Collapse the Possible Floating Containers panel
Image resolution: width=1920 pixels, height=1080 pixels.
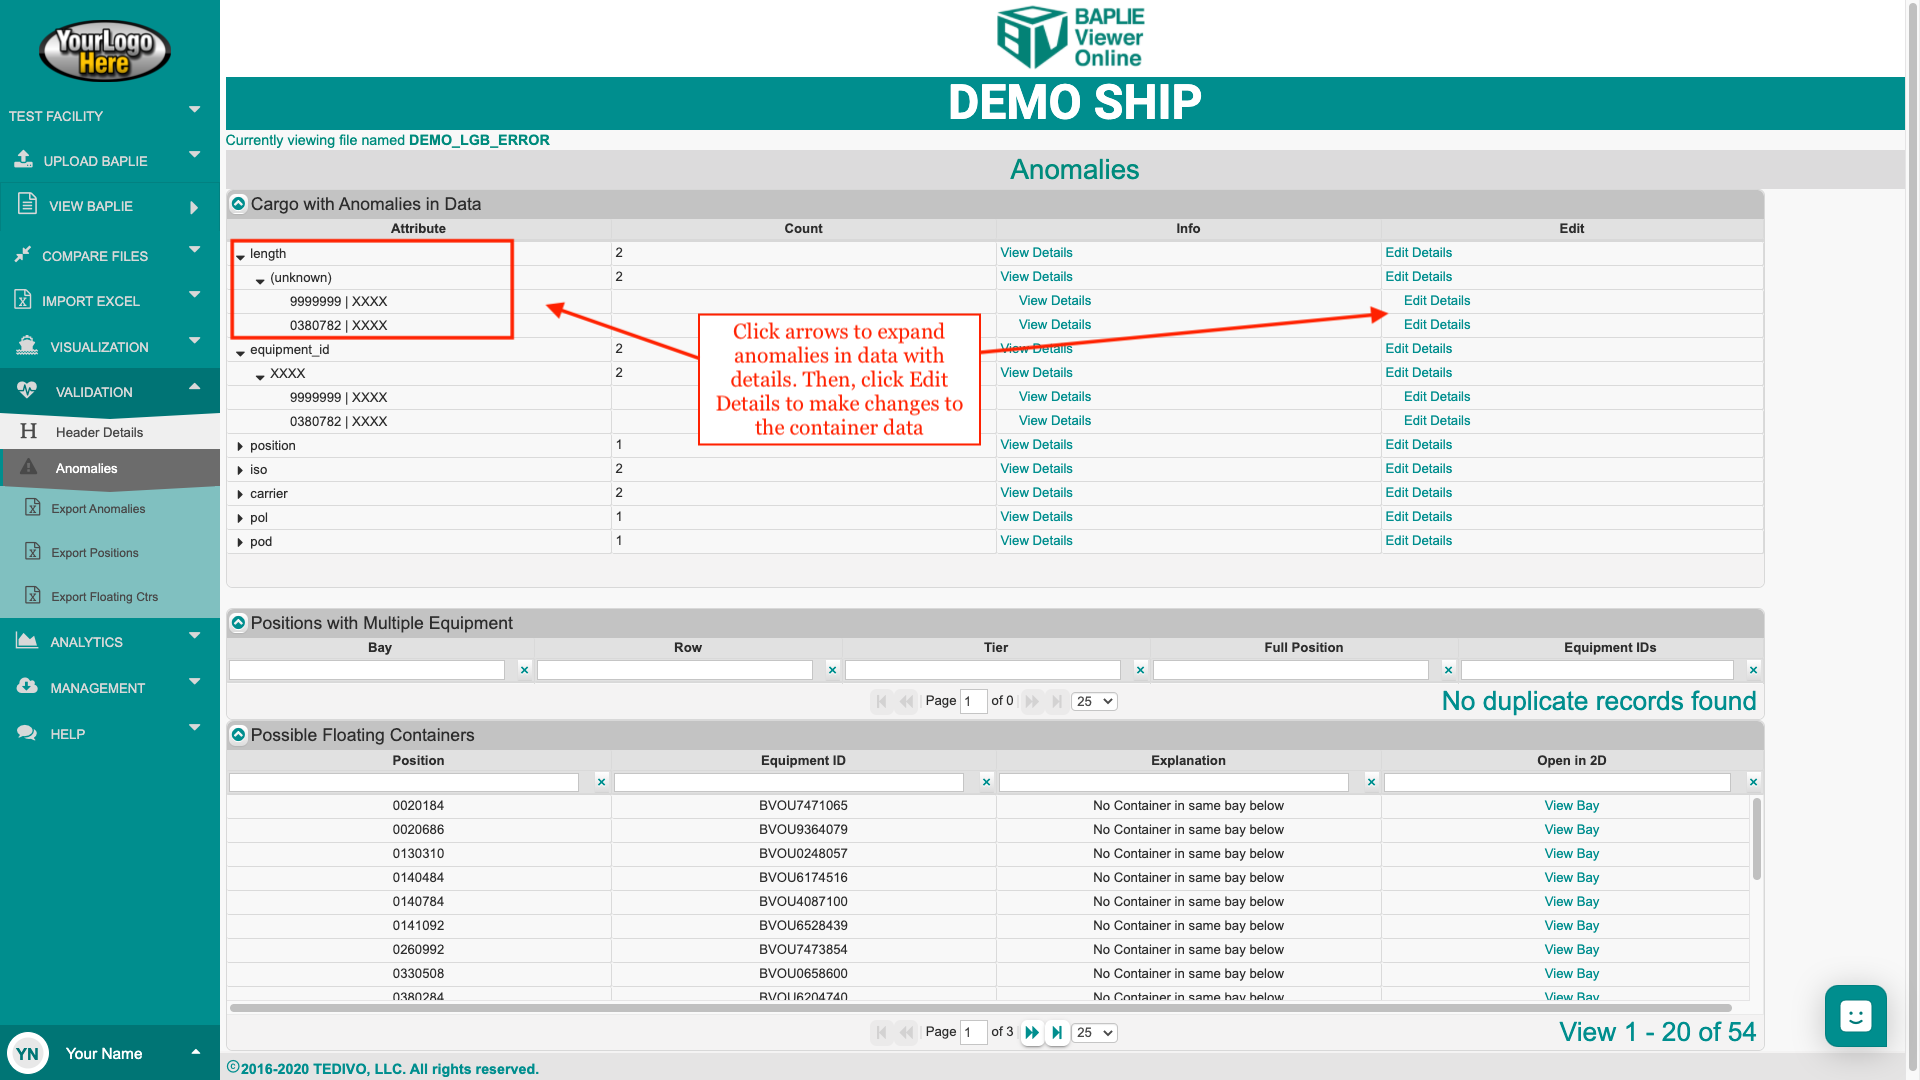tap(238, 735)
